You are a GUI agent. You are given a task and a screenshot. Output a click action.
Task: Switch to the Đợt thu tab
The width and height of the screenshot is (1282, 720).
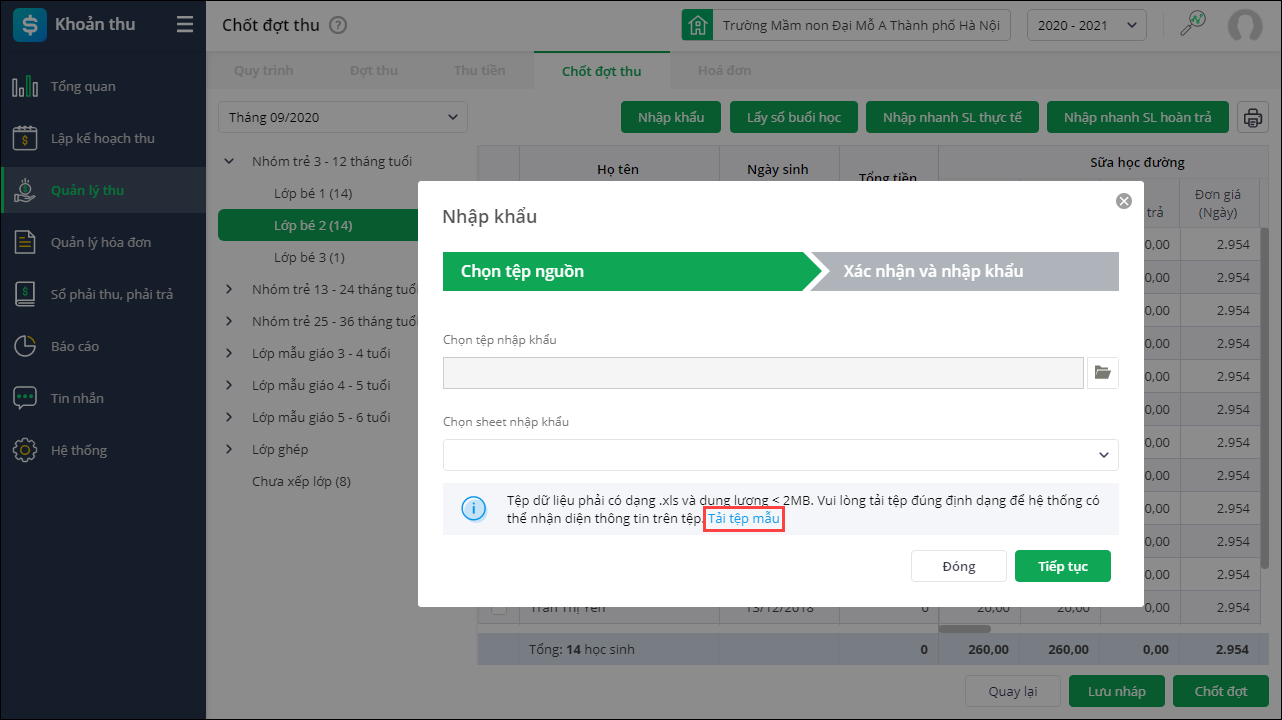pyautogui.click(x=374, y=71)
